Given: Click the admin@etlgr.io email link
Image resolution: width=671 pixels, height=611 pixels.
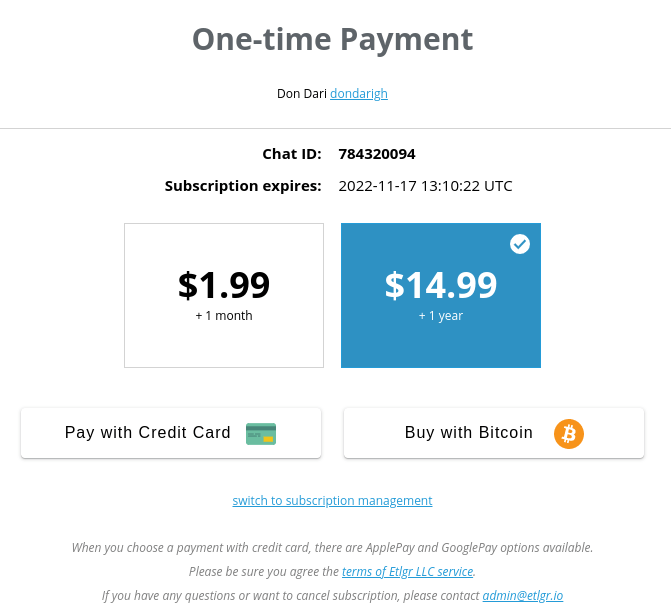Looking at the screenshot, I should pyautogui.click(x=522, y=595).
